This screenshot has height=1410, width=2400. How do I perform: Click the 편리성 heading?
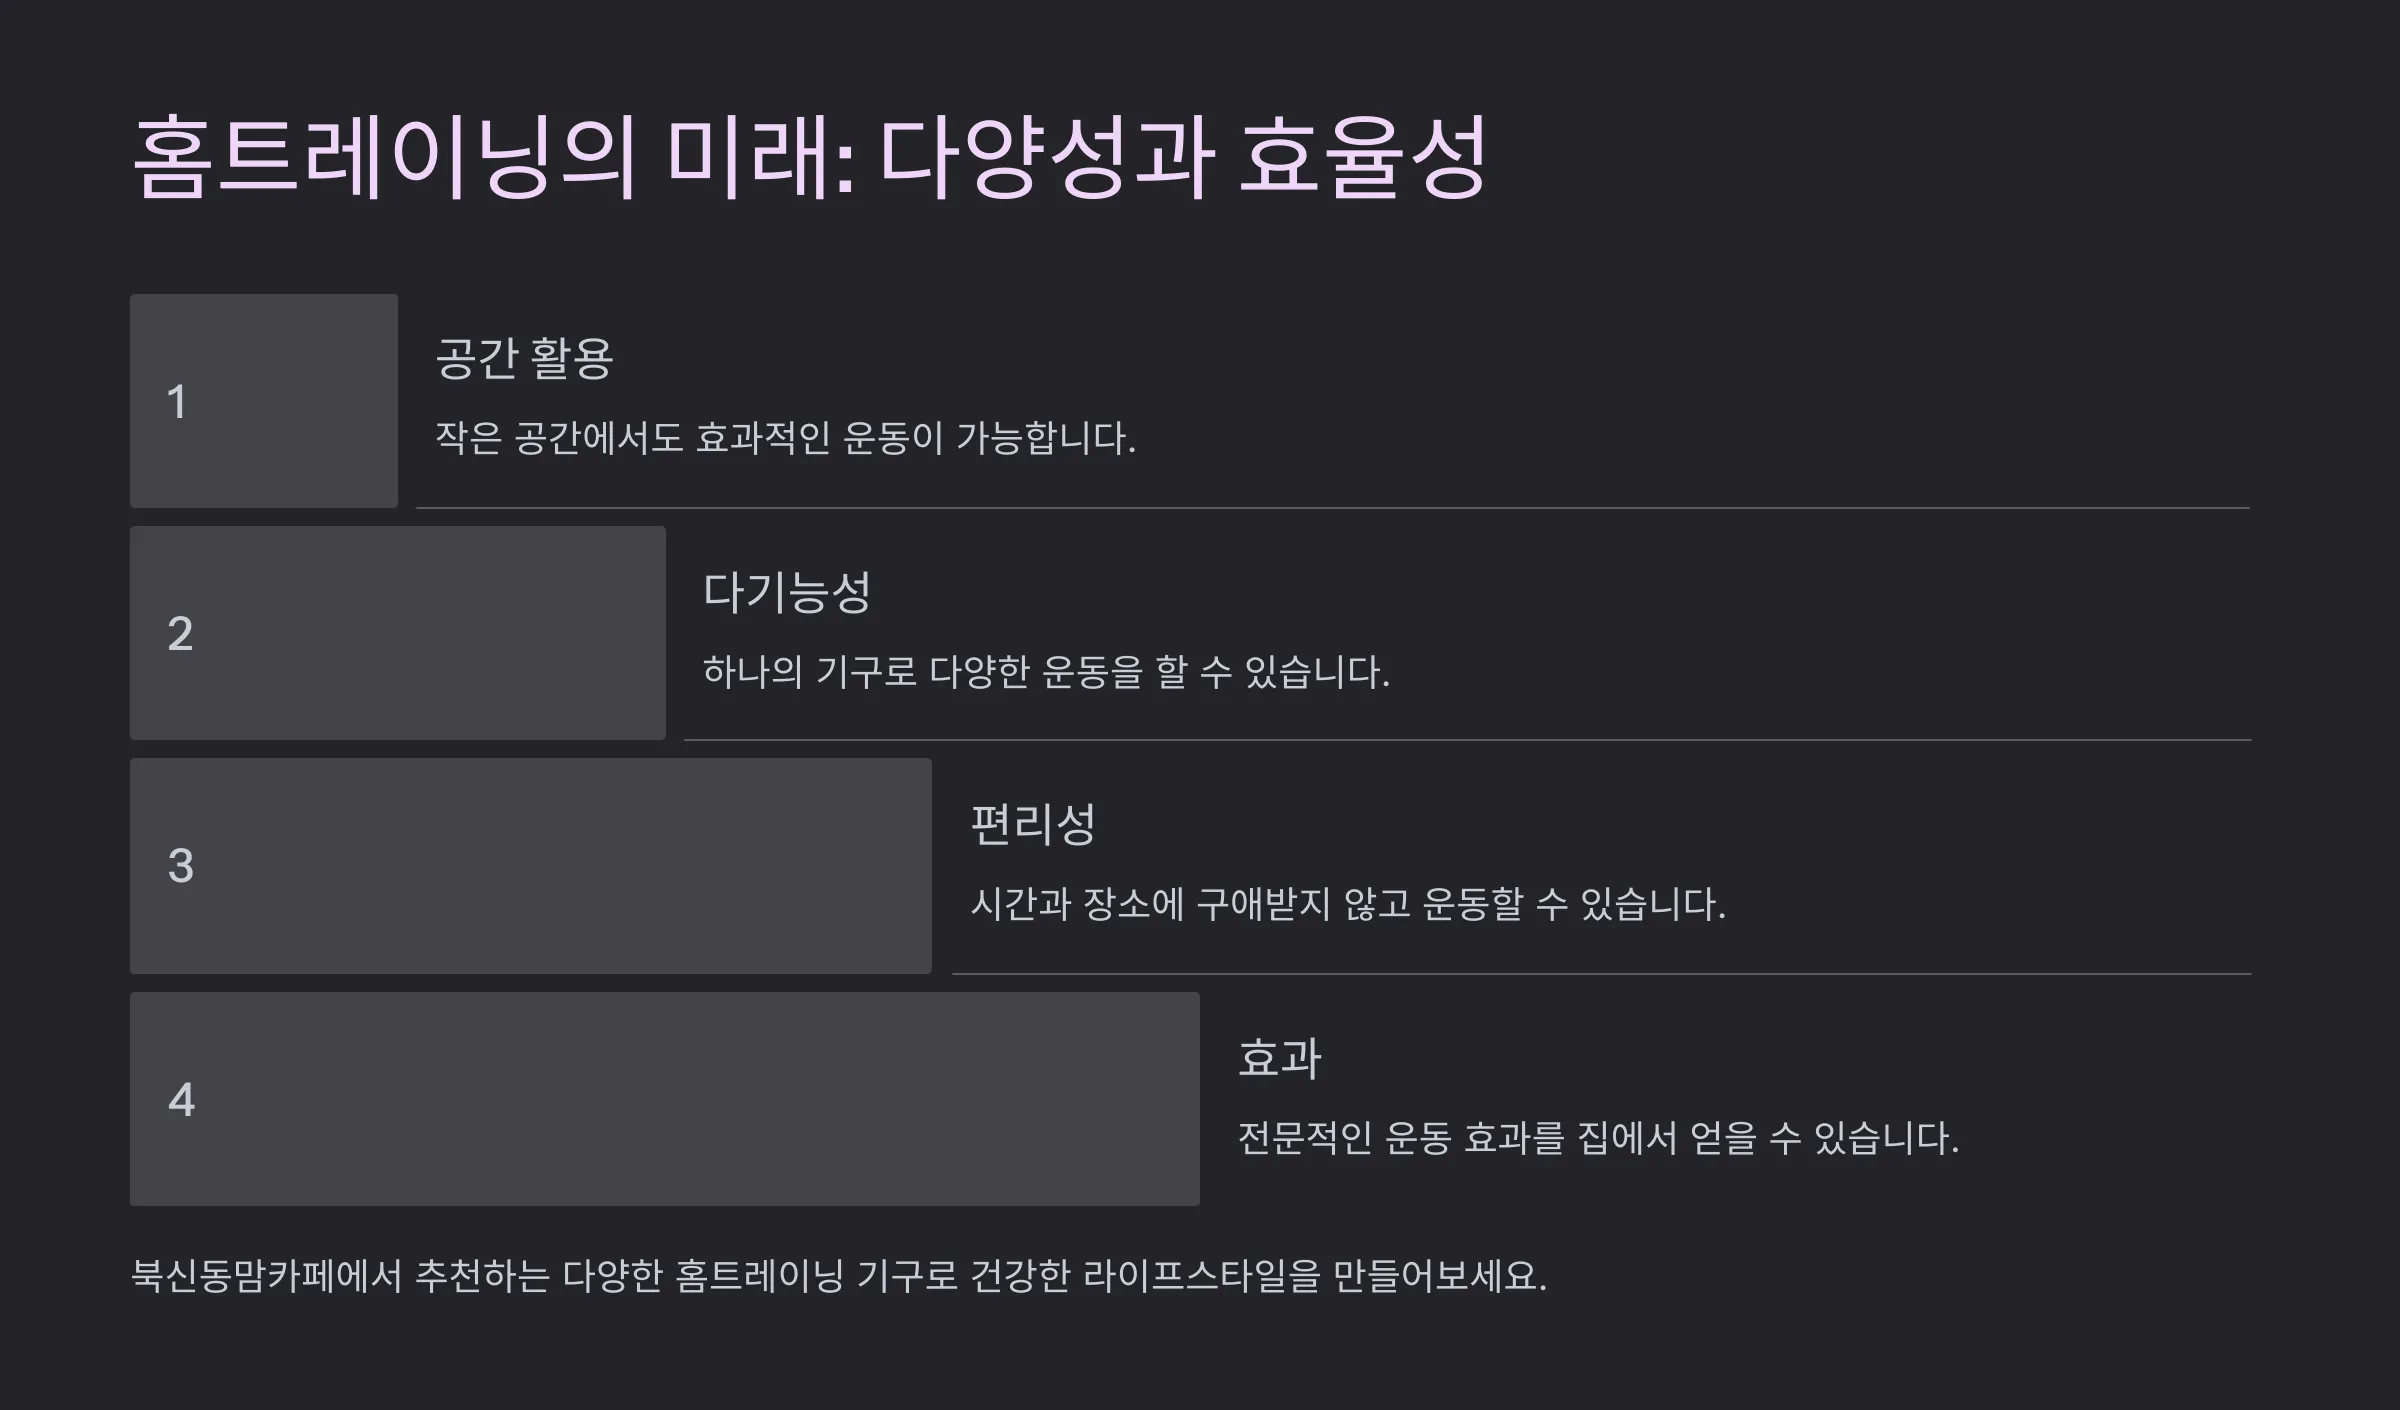point(1033,825)
